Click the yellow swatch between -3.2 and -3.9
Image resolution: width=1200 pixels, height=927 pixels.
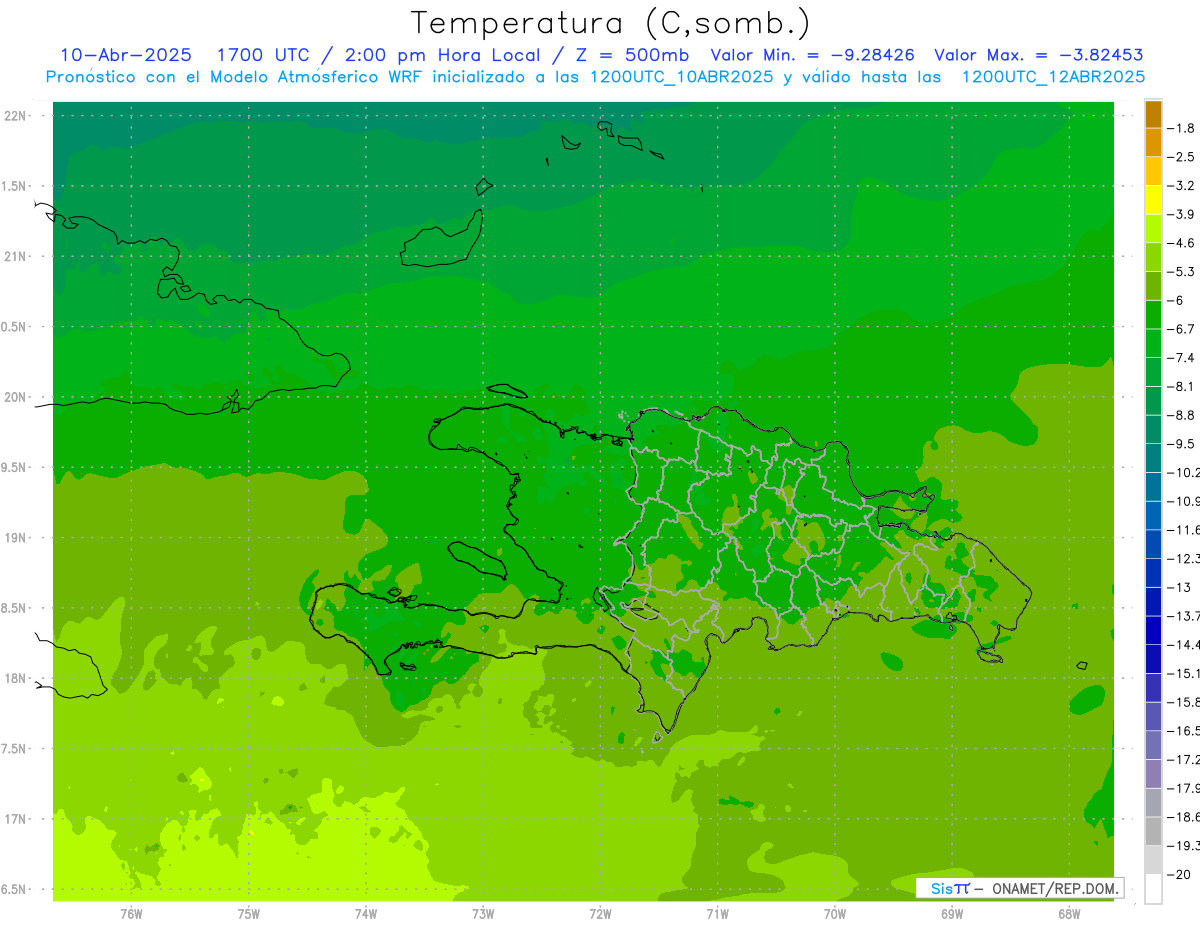coord(1153,200)
